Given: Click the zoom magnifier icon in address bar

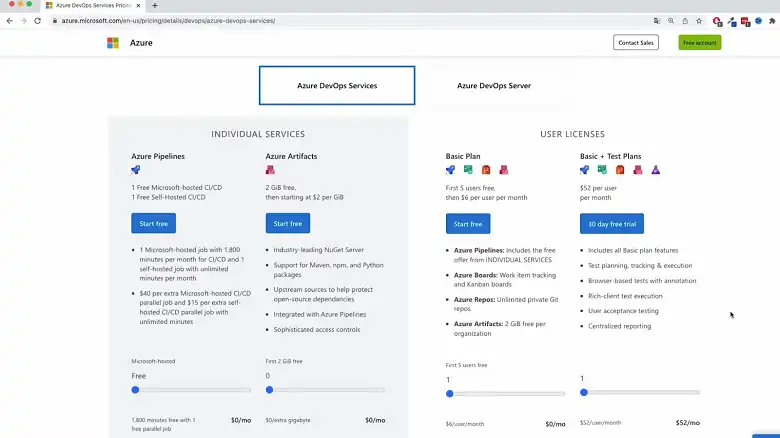Looking at the screenshot, I should click(671, 21).
